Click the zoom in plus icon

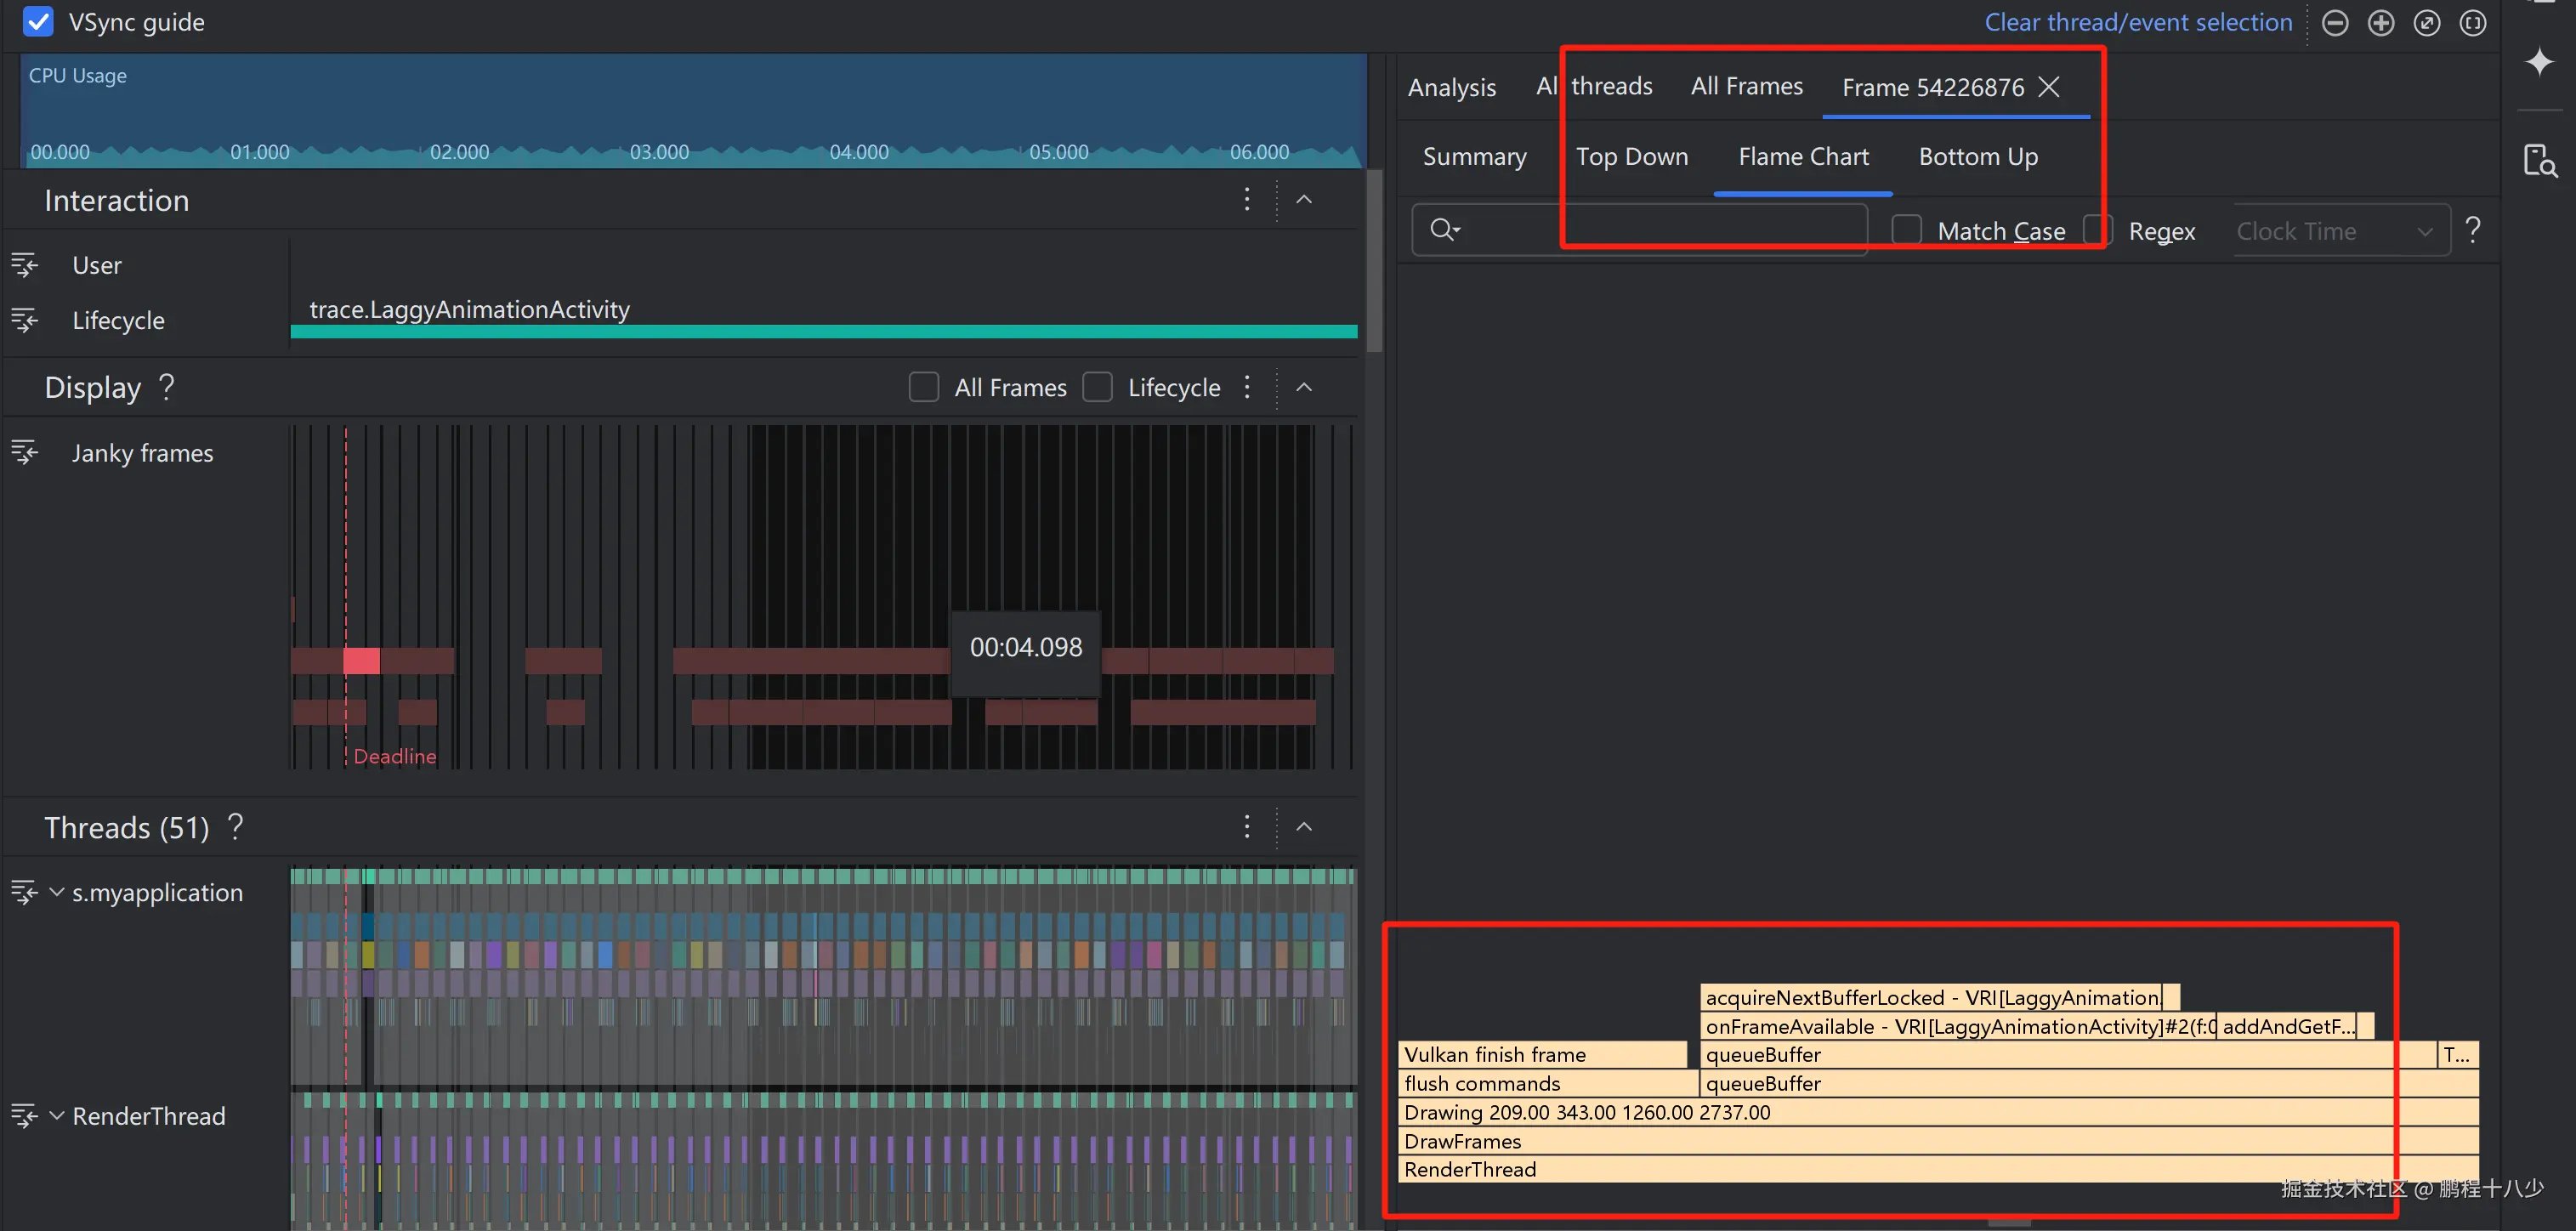coord(2381,23)
